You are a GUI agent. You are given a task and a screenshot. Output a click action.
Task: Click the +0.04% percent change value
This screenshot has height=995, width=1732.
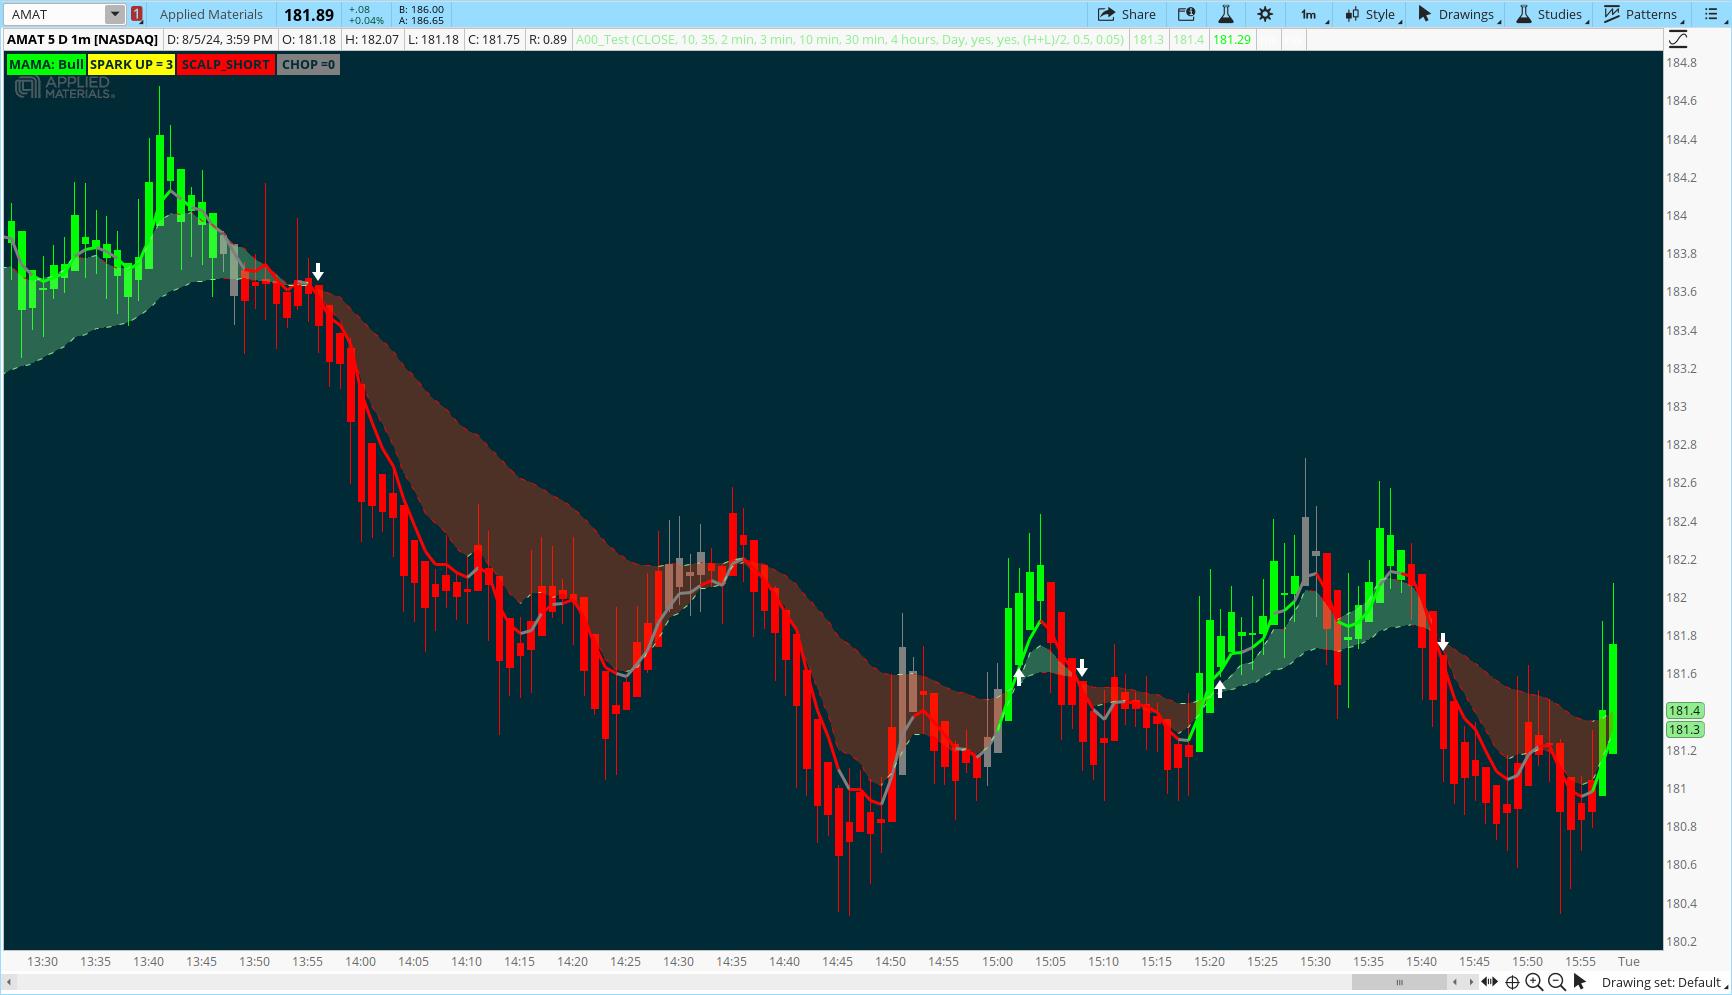pyautogui.click(x=366, y=20)
